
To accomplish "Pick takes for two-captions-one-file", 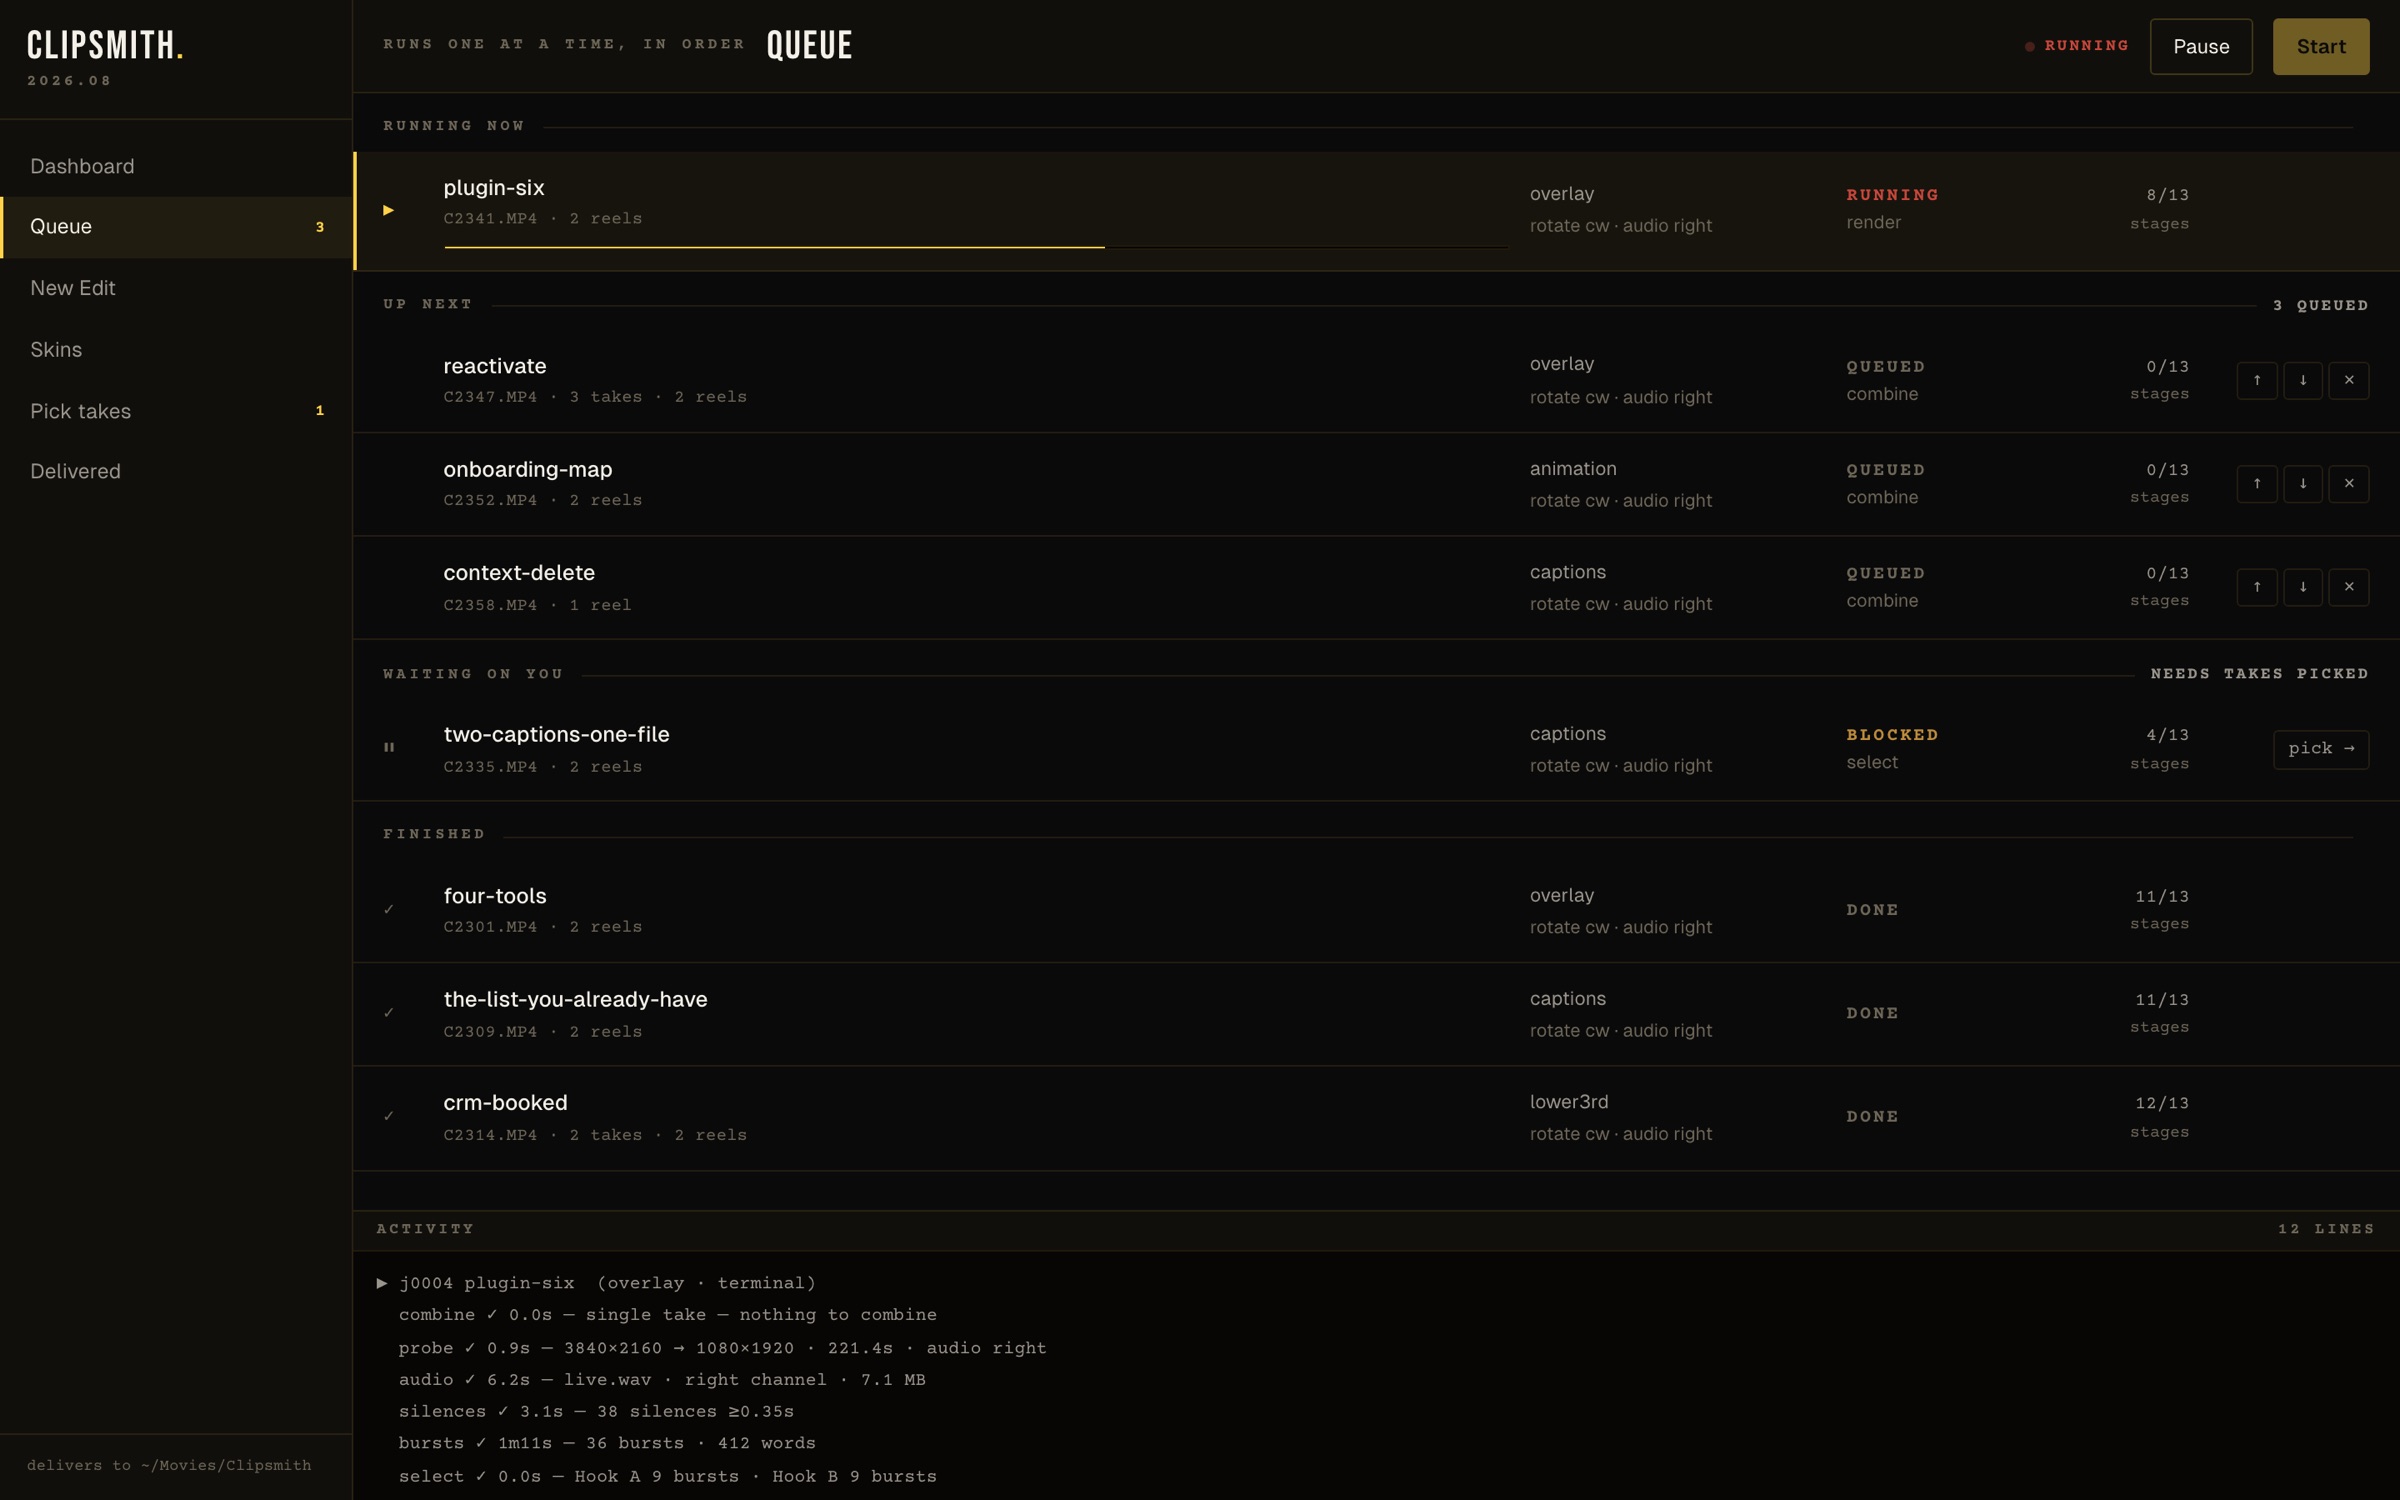I will click(x=2321, y=749).
